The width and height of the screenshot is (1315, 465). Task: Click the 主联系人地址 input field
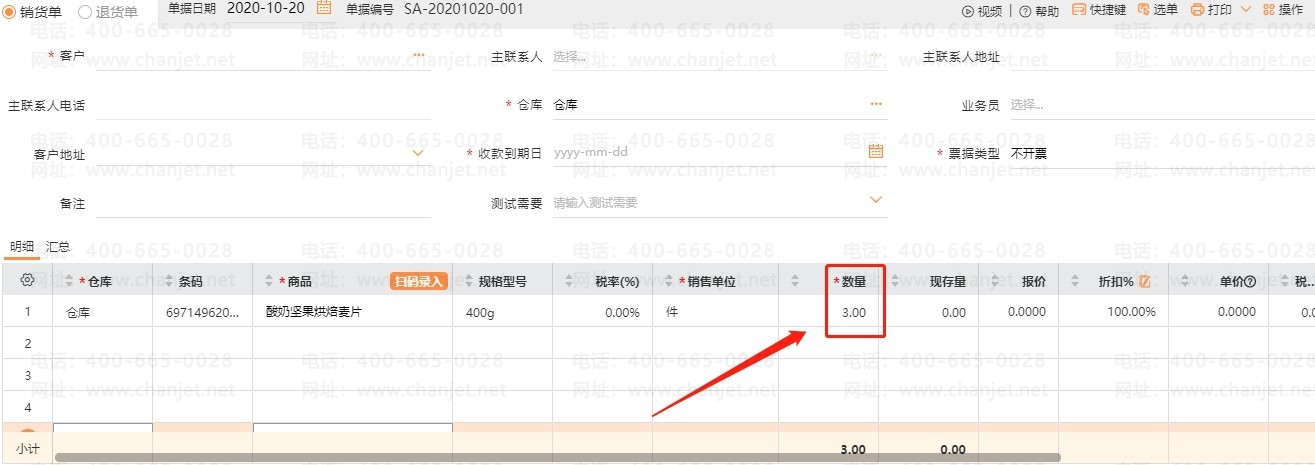coord(1162,57)
